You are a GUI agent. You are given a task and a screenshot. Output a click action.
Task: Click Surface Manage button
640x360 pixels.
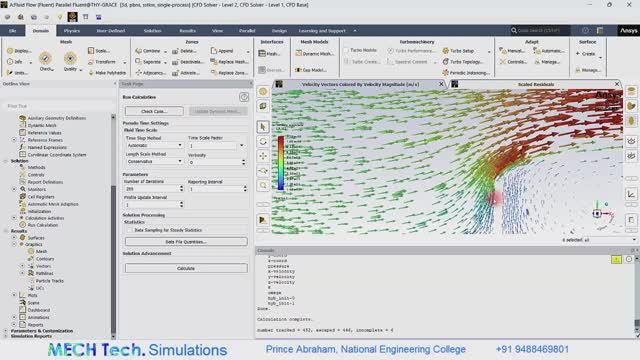click(588, 70)
